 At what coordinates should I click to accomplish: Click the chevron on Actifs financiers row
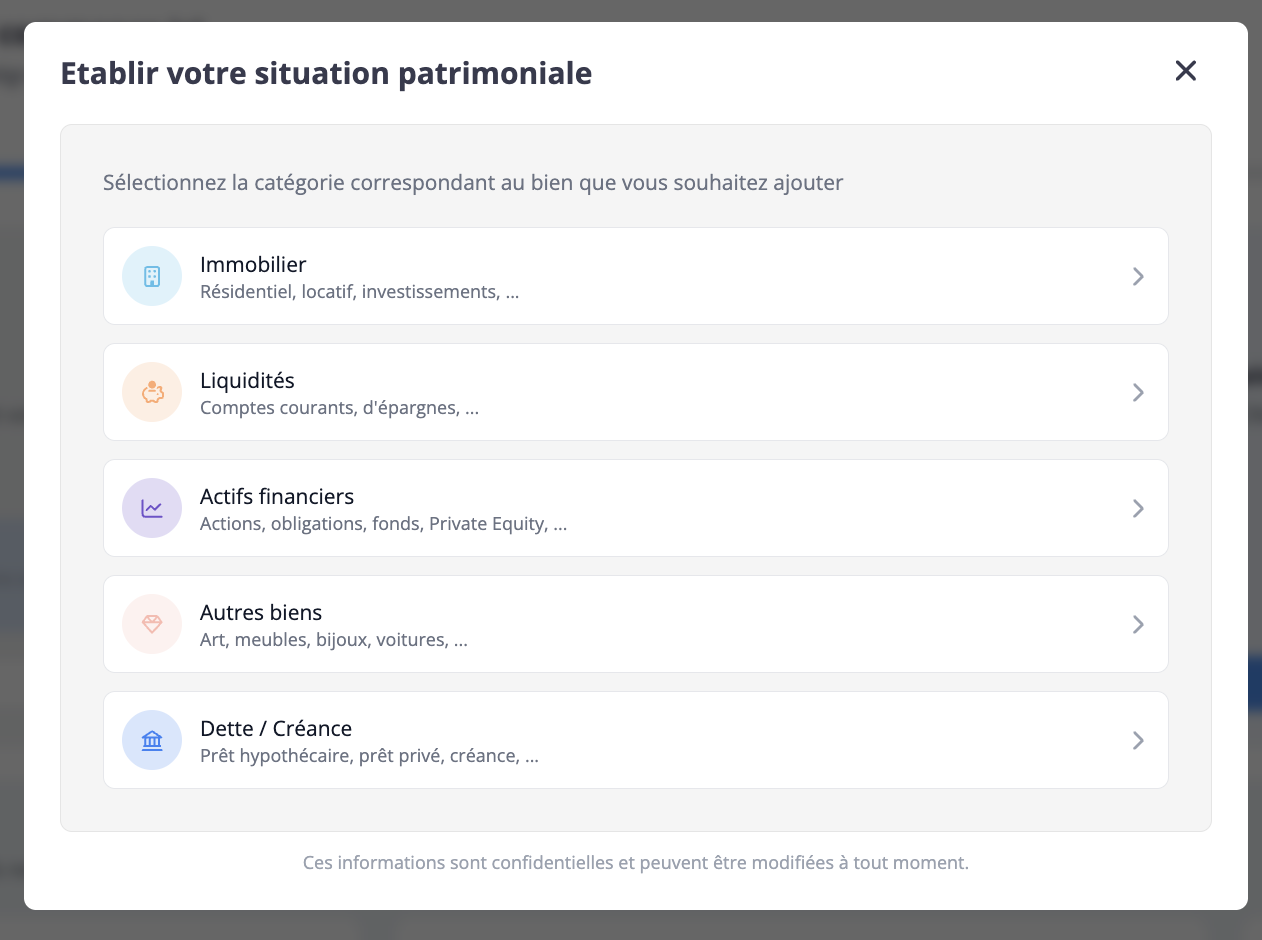click(1138, 508)
